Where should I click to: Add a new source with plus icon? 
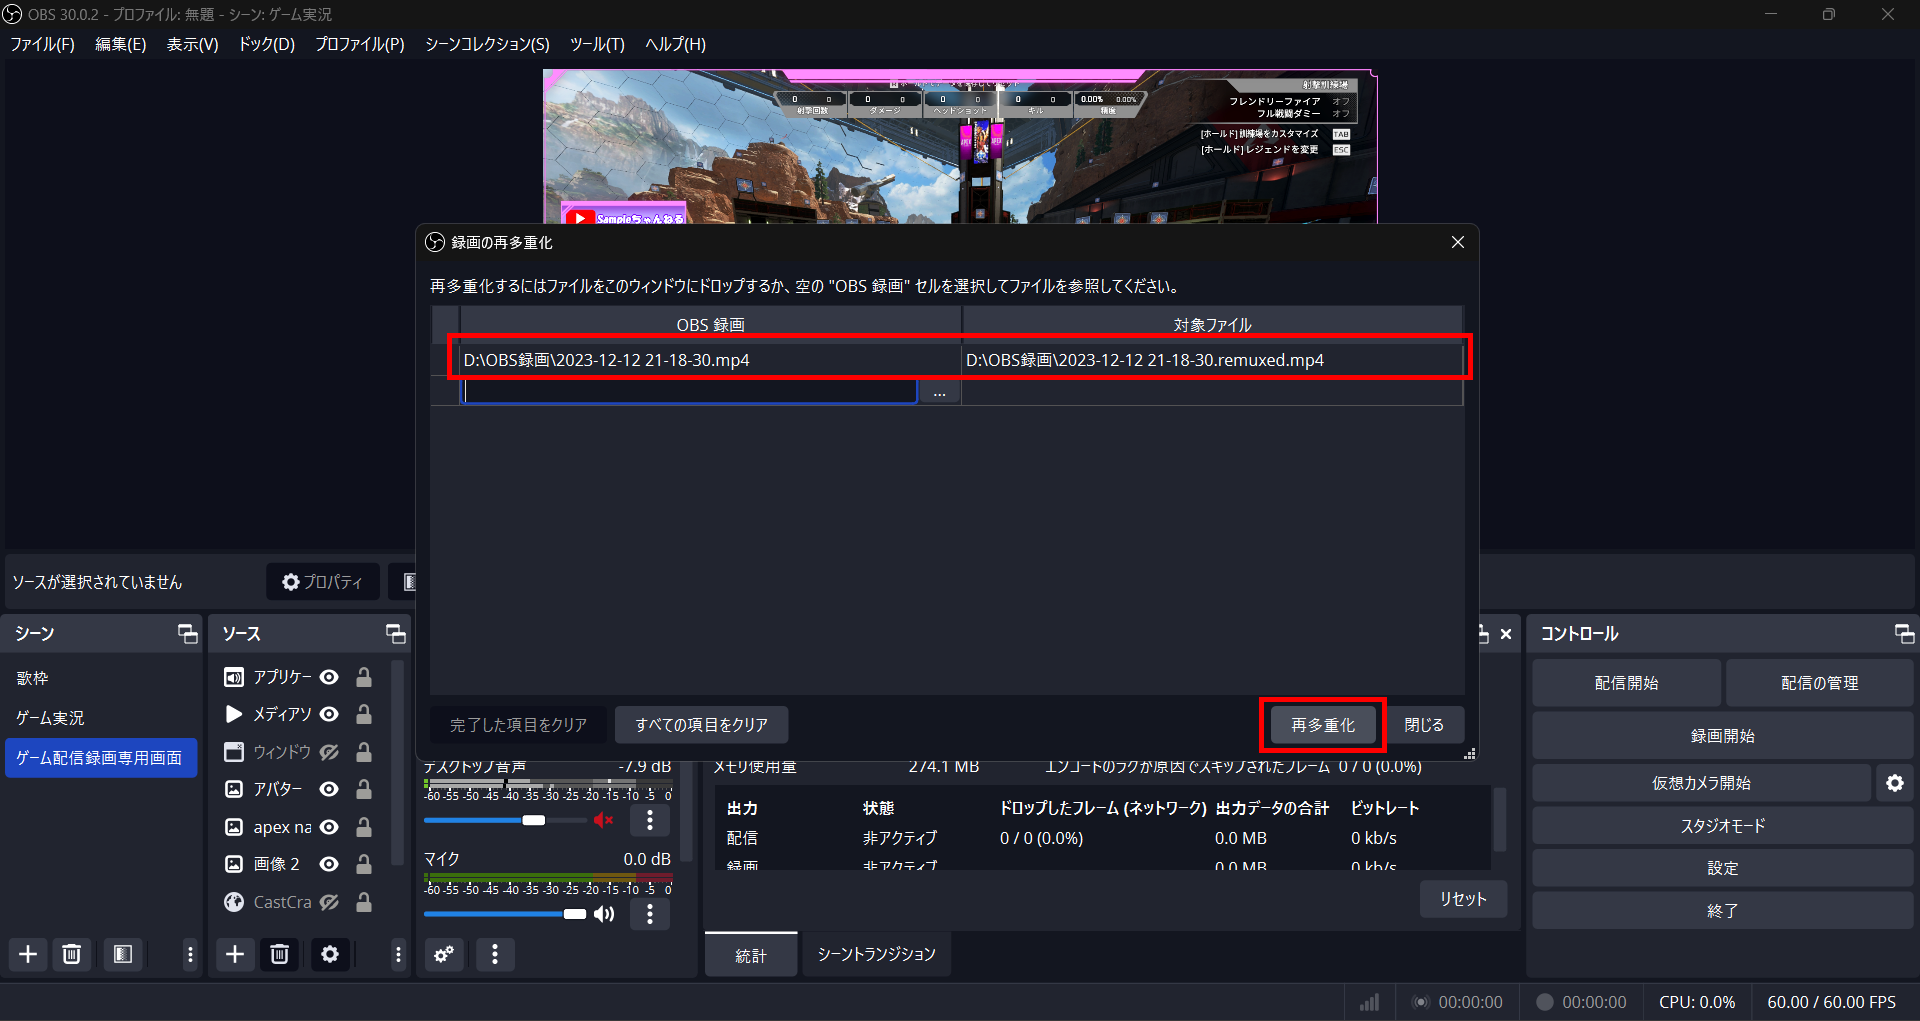coord(235,954)
